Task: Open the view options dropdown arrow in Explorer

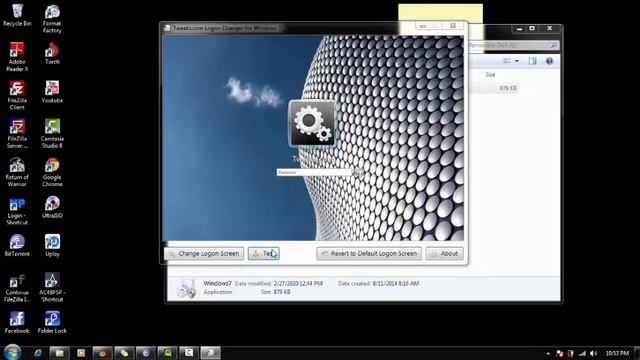Action: point(517,61)
